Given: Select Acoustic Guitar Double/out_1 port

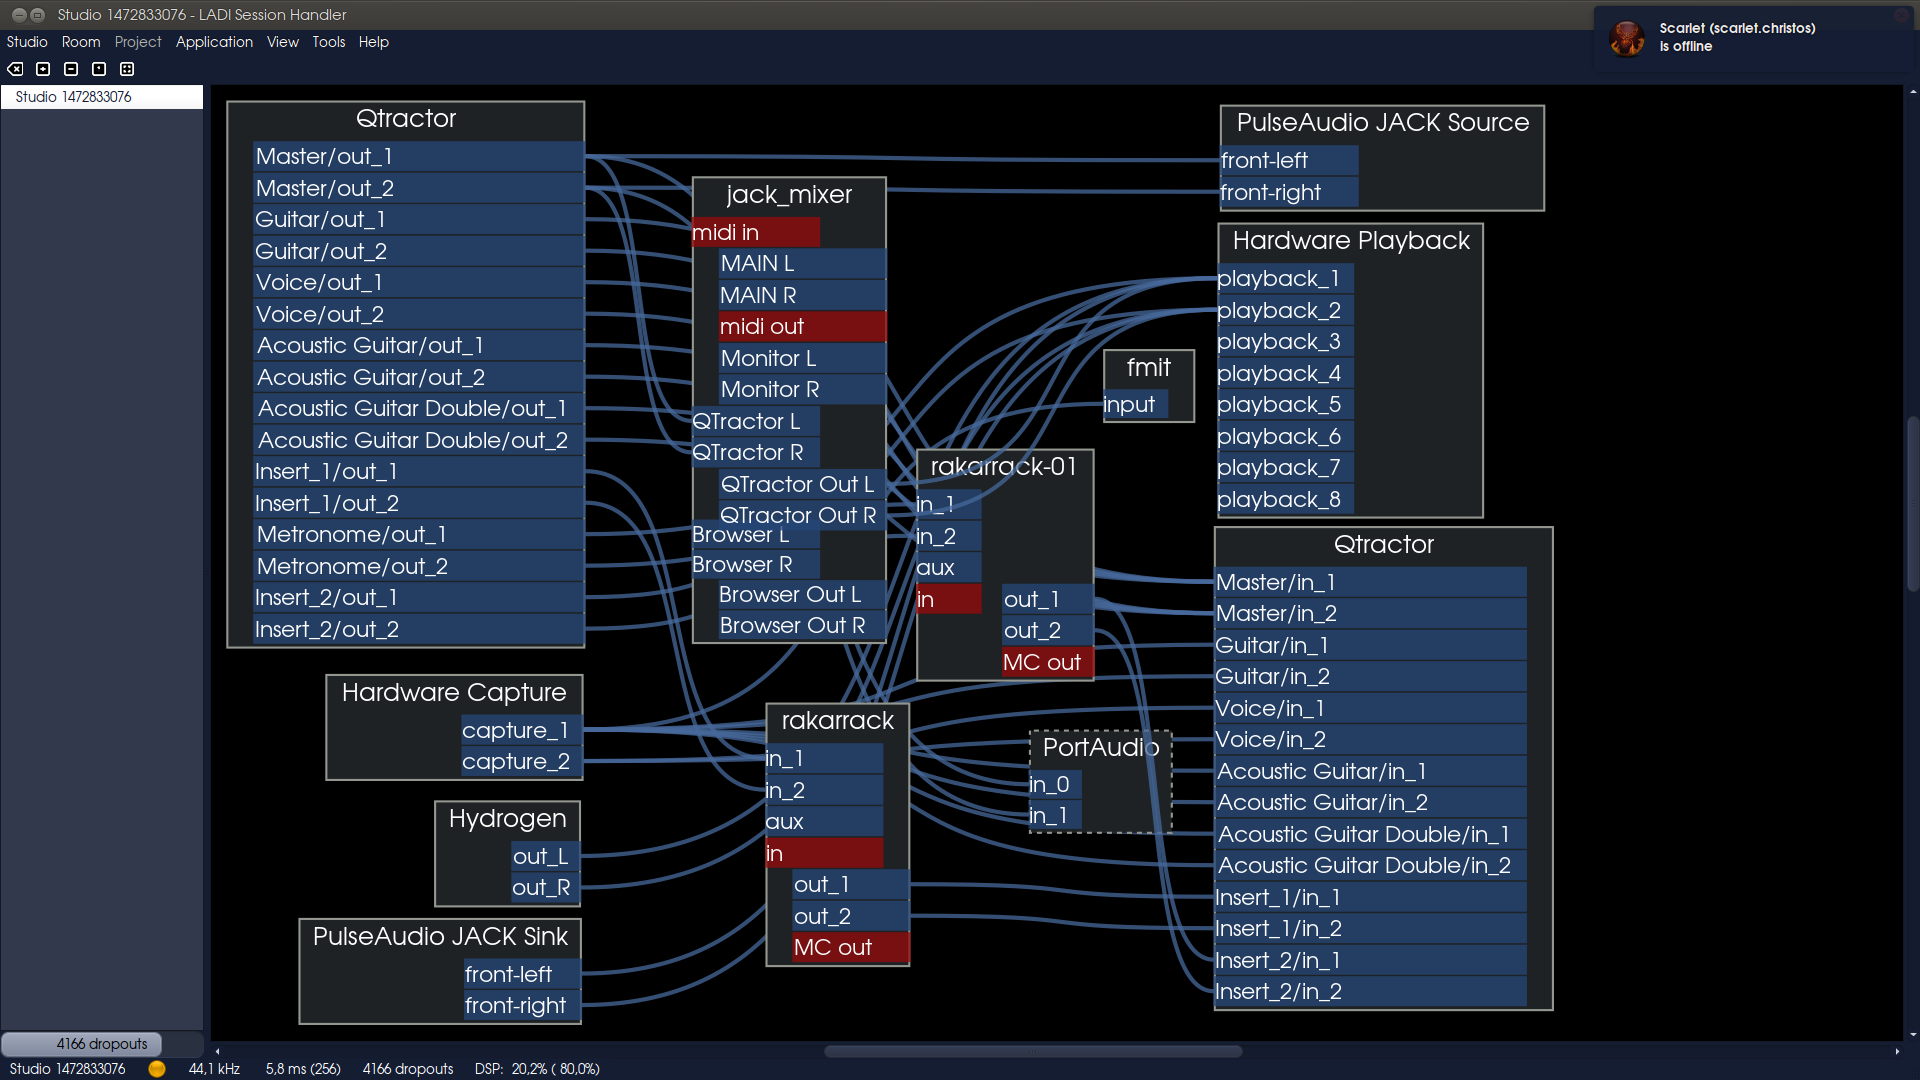Looking at the screenshot, I should 418,408.
